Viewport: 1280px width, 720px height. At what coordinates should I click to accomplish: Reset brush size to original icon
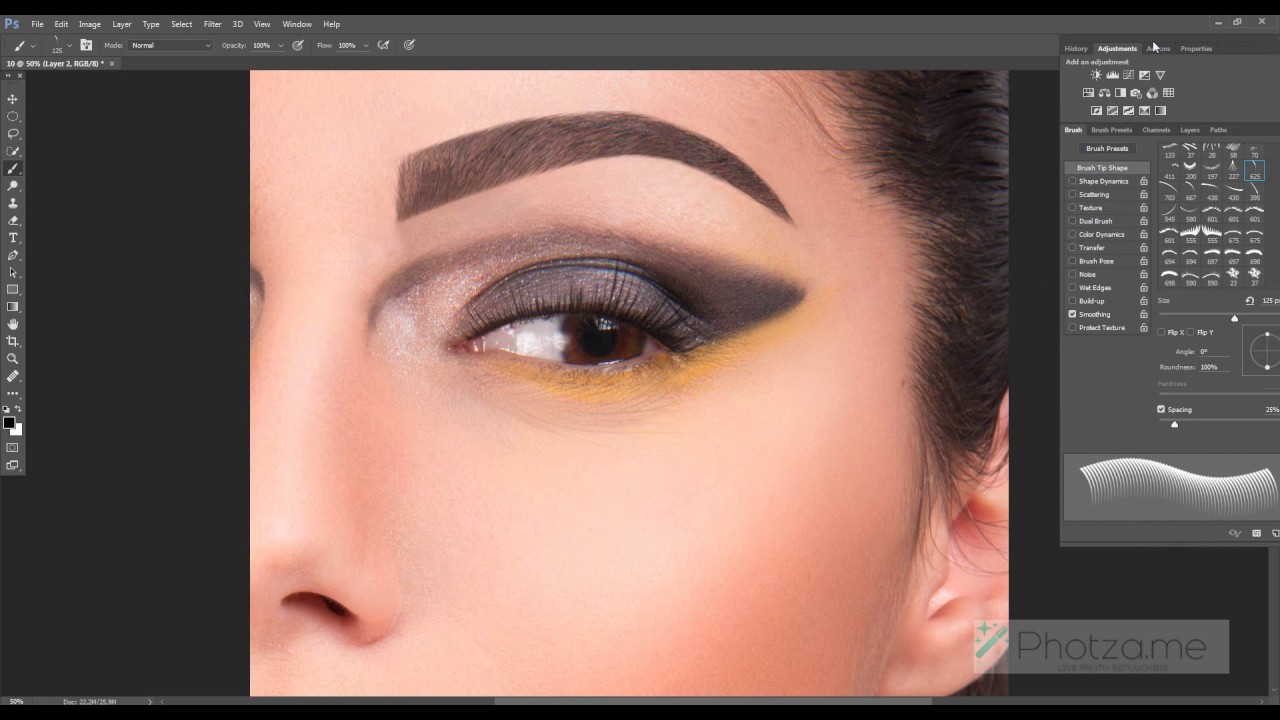(x=1249, y=300)
